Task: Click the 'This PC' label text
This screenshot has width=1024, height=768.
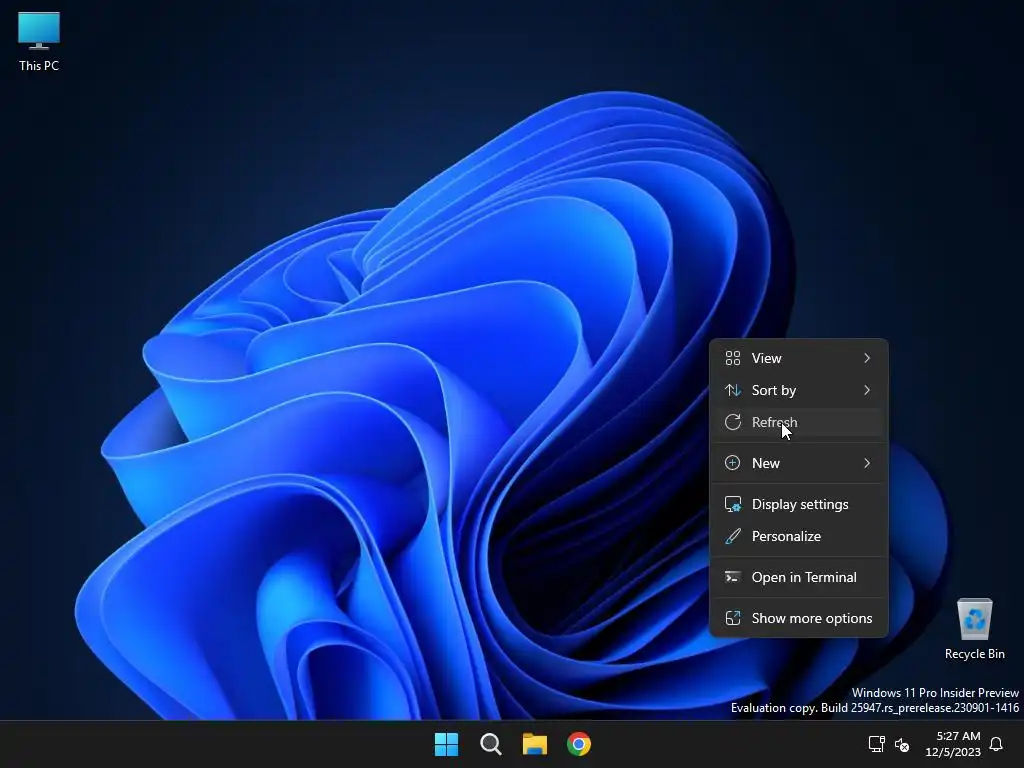Action: 39,65
